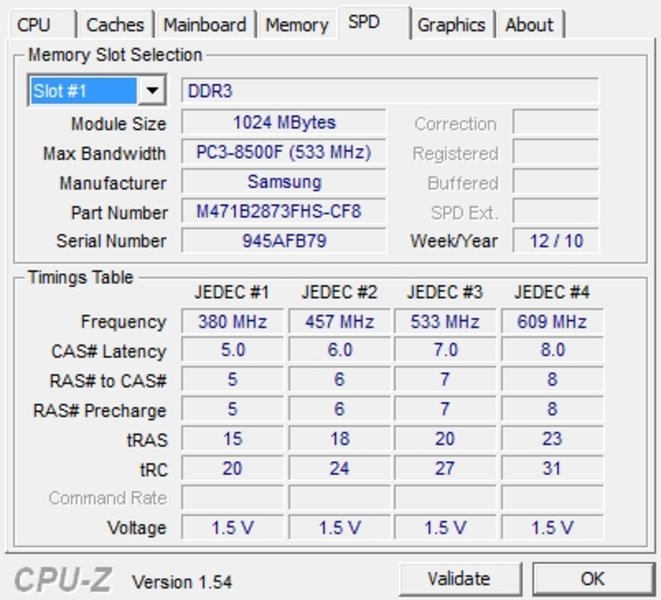The height and width of the screenshot is (600, 661).
Task: Click the JEDEC #3 column header
Action: pos(445,292)
